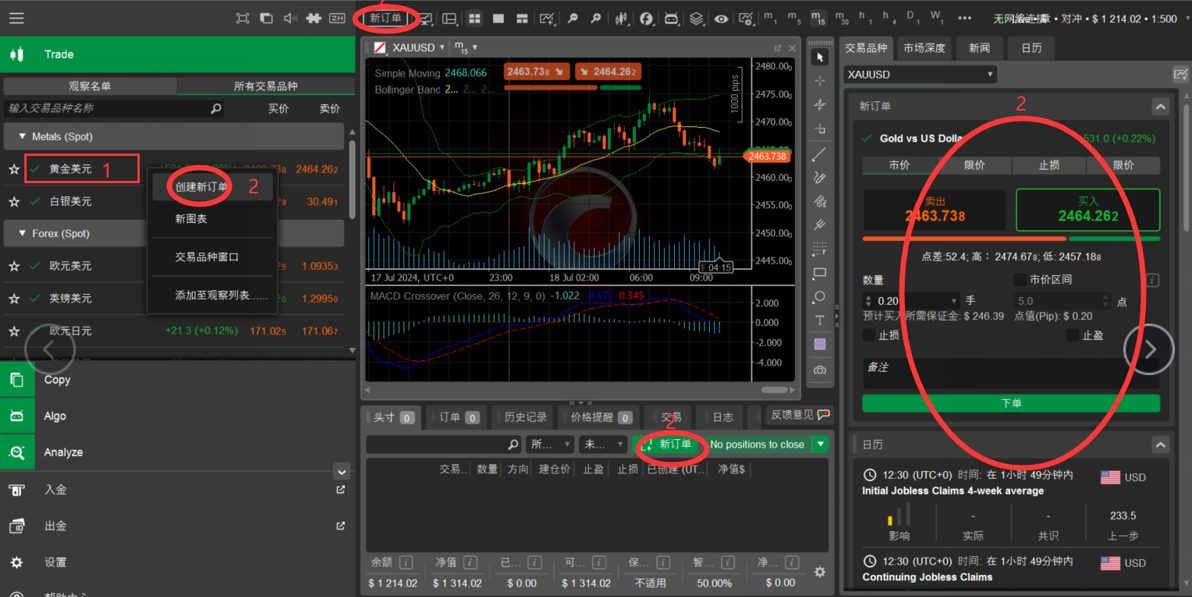Switch to the 新闻 tab
This screenshot has height=597, width=1192.
pos(979,48)
